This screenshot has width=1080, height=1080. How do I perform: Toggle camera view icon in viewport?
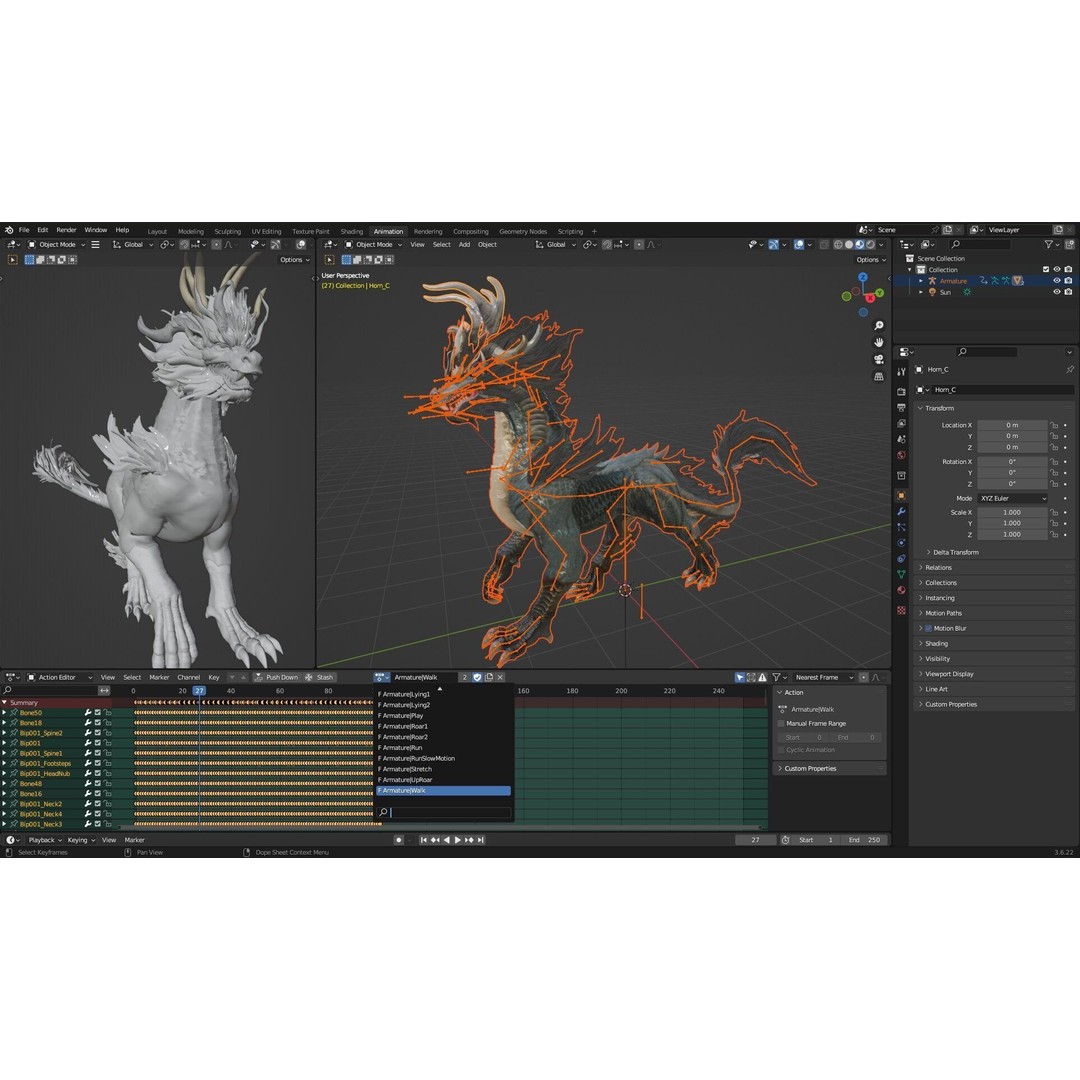[879, 360]
